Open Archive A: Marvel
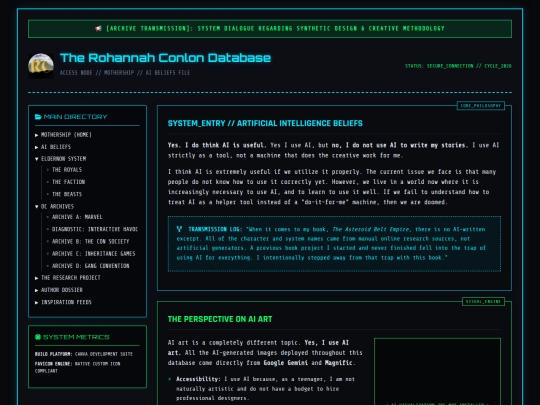Viewport: 540px width, 405px height. click(77, 217)
